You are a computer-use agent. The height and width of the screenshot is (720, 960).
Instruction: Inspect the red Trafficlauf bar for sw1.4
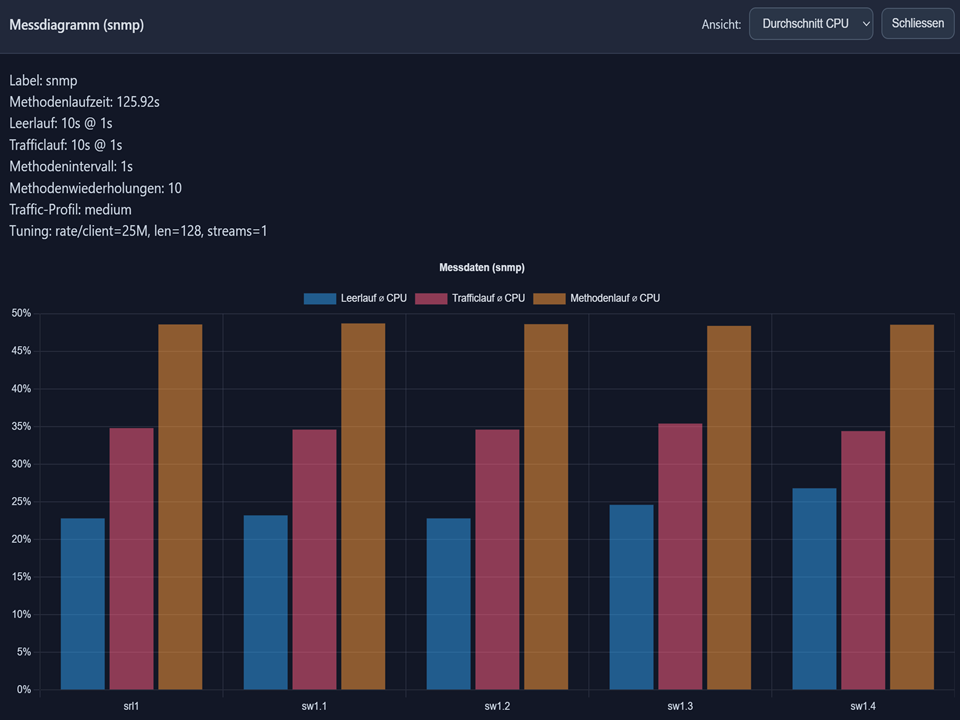pyautogui.click(x=863, y=560)
